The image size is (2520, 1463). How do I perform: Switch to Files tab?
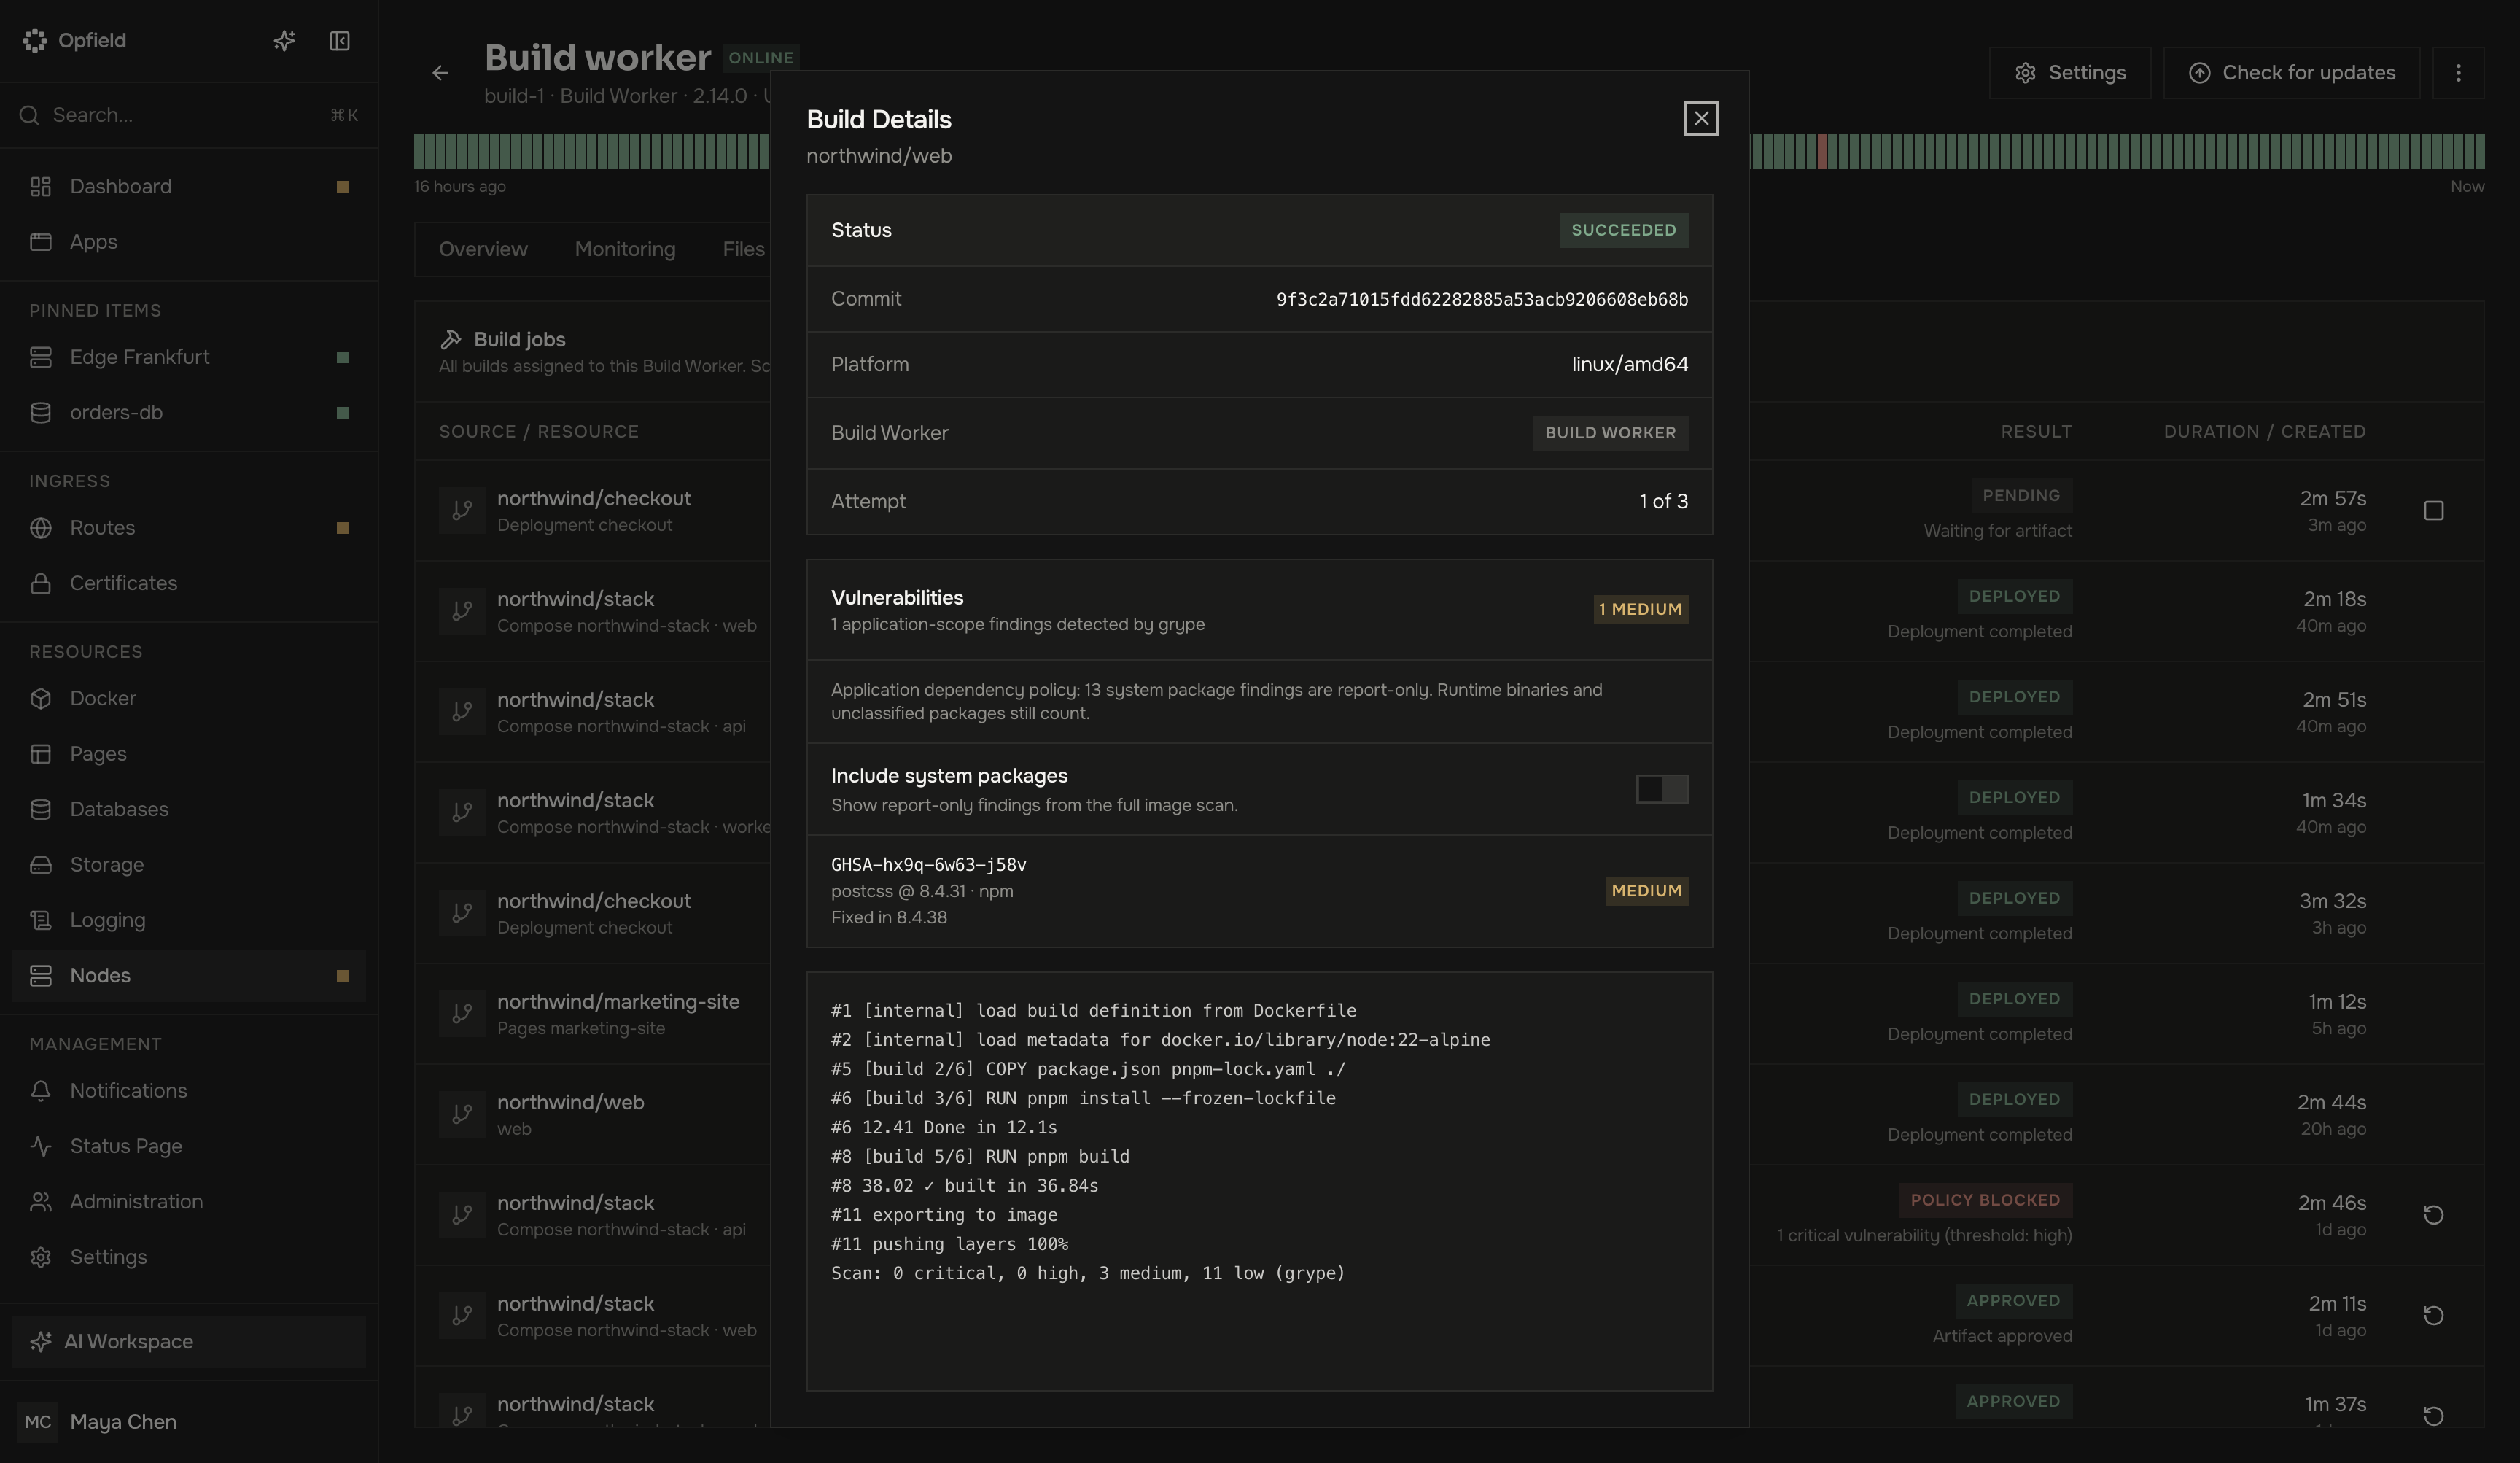(743, 249)
